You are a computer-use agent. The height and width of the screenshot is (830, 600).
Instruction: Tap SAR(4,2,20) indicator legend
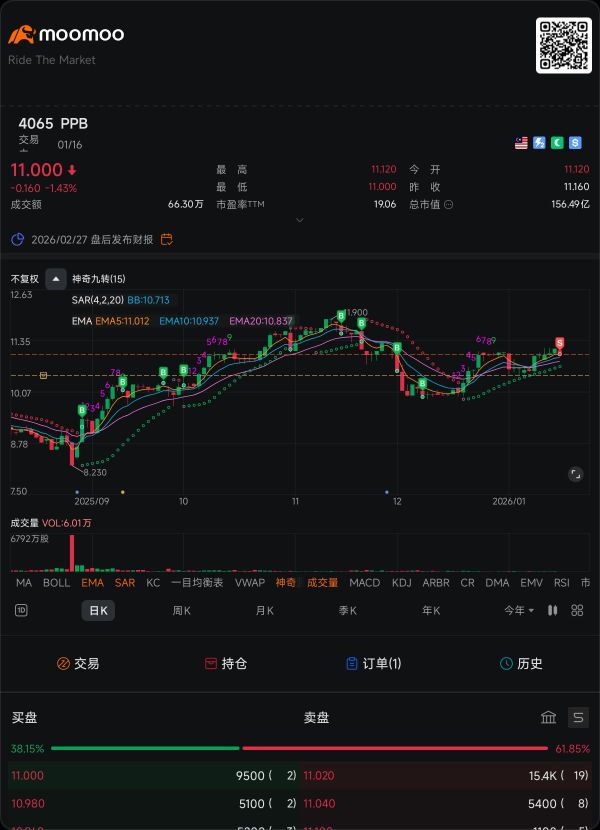[x=98, y=300]
